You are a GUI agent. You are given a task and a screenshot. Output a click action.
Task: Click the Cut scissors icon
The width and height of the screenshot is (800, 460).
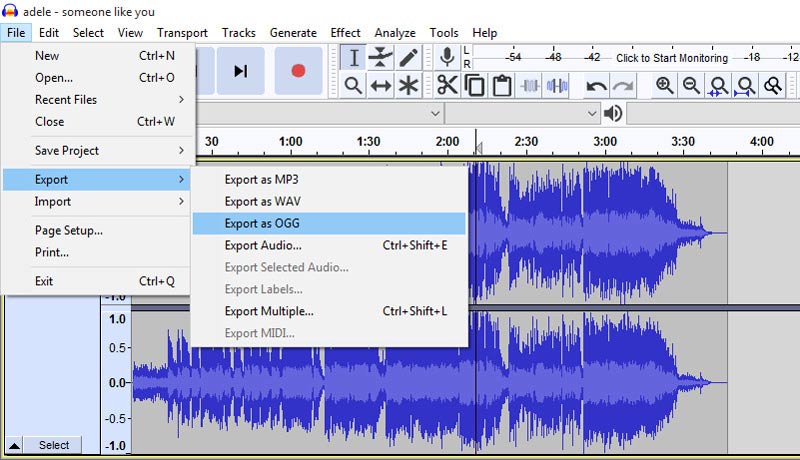(447, 86)
